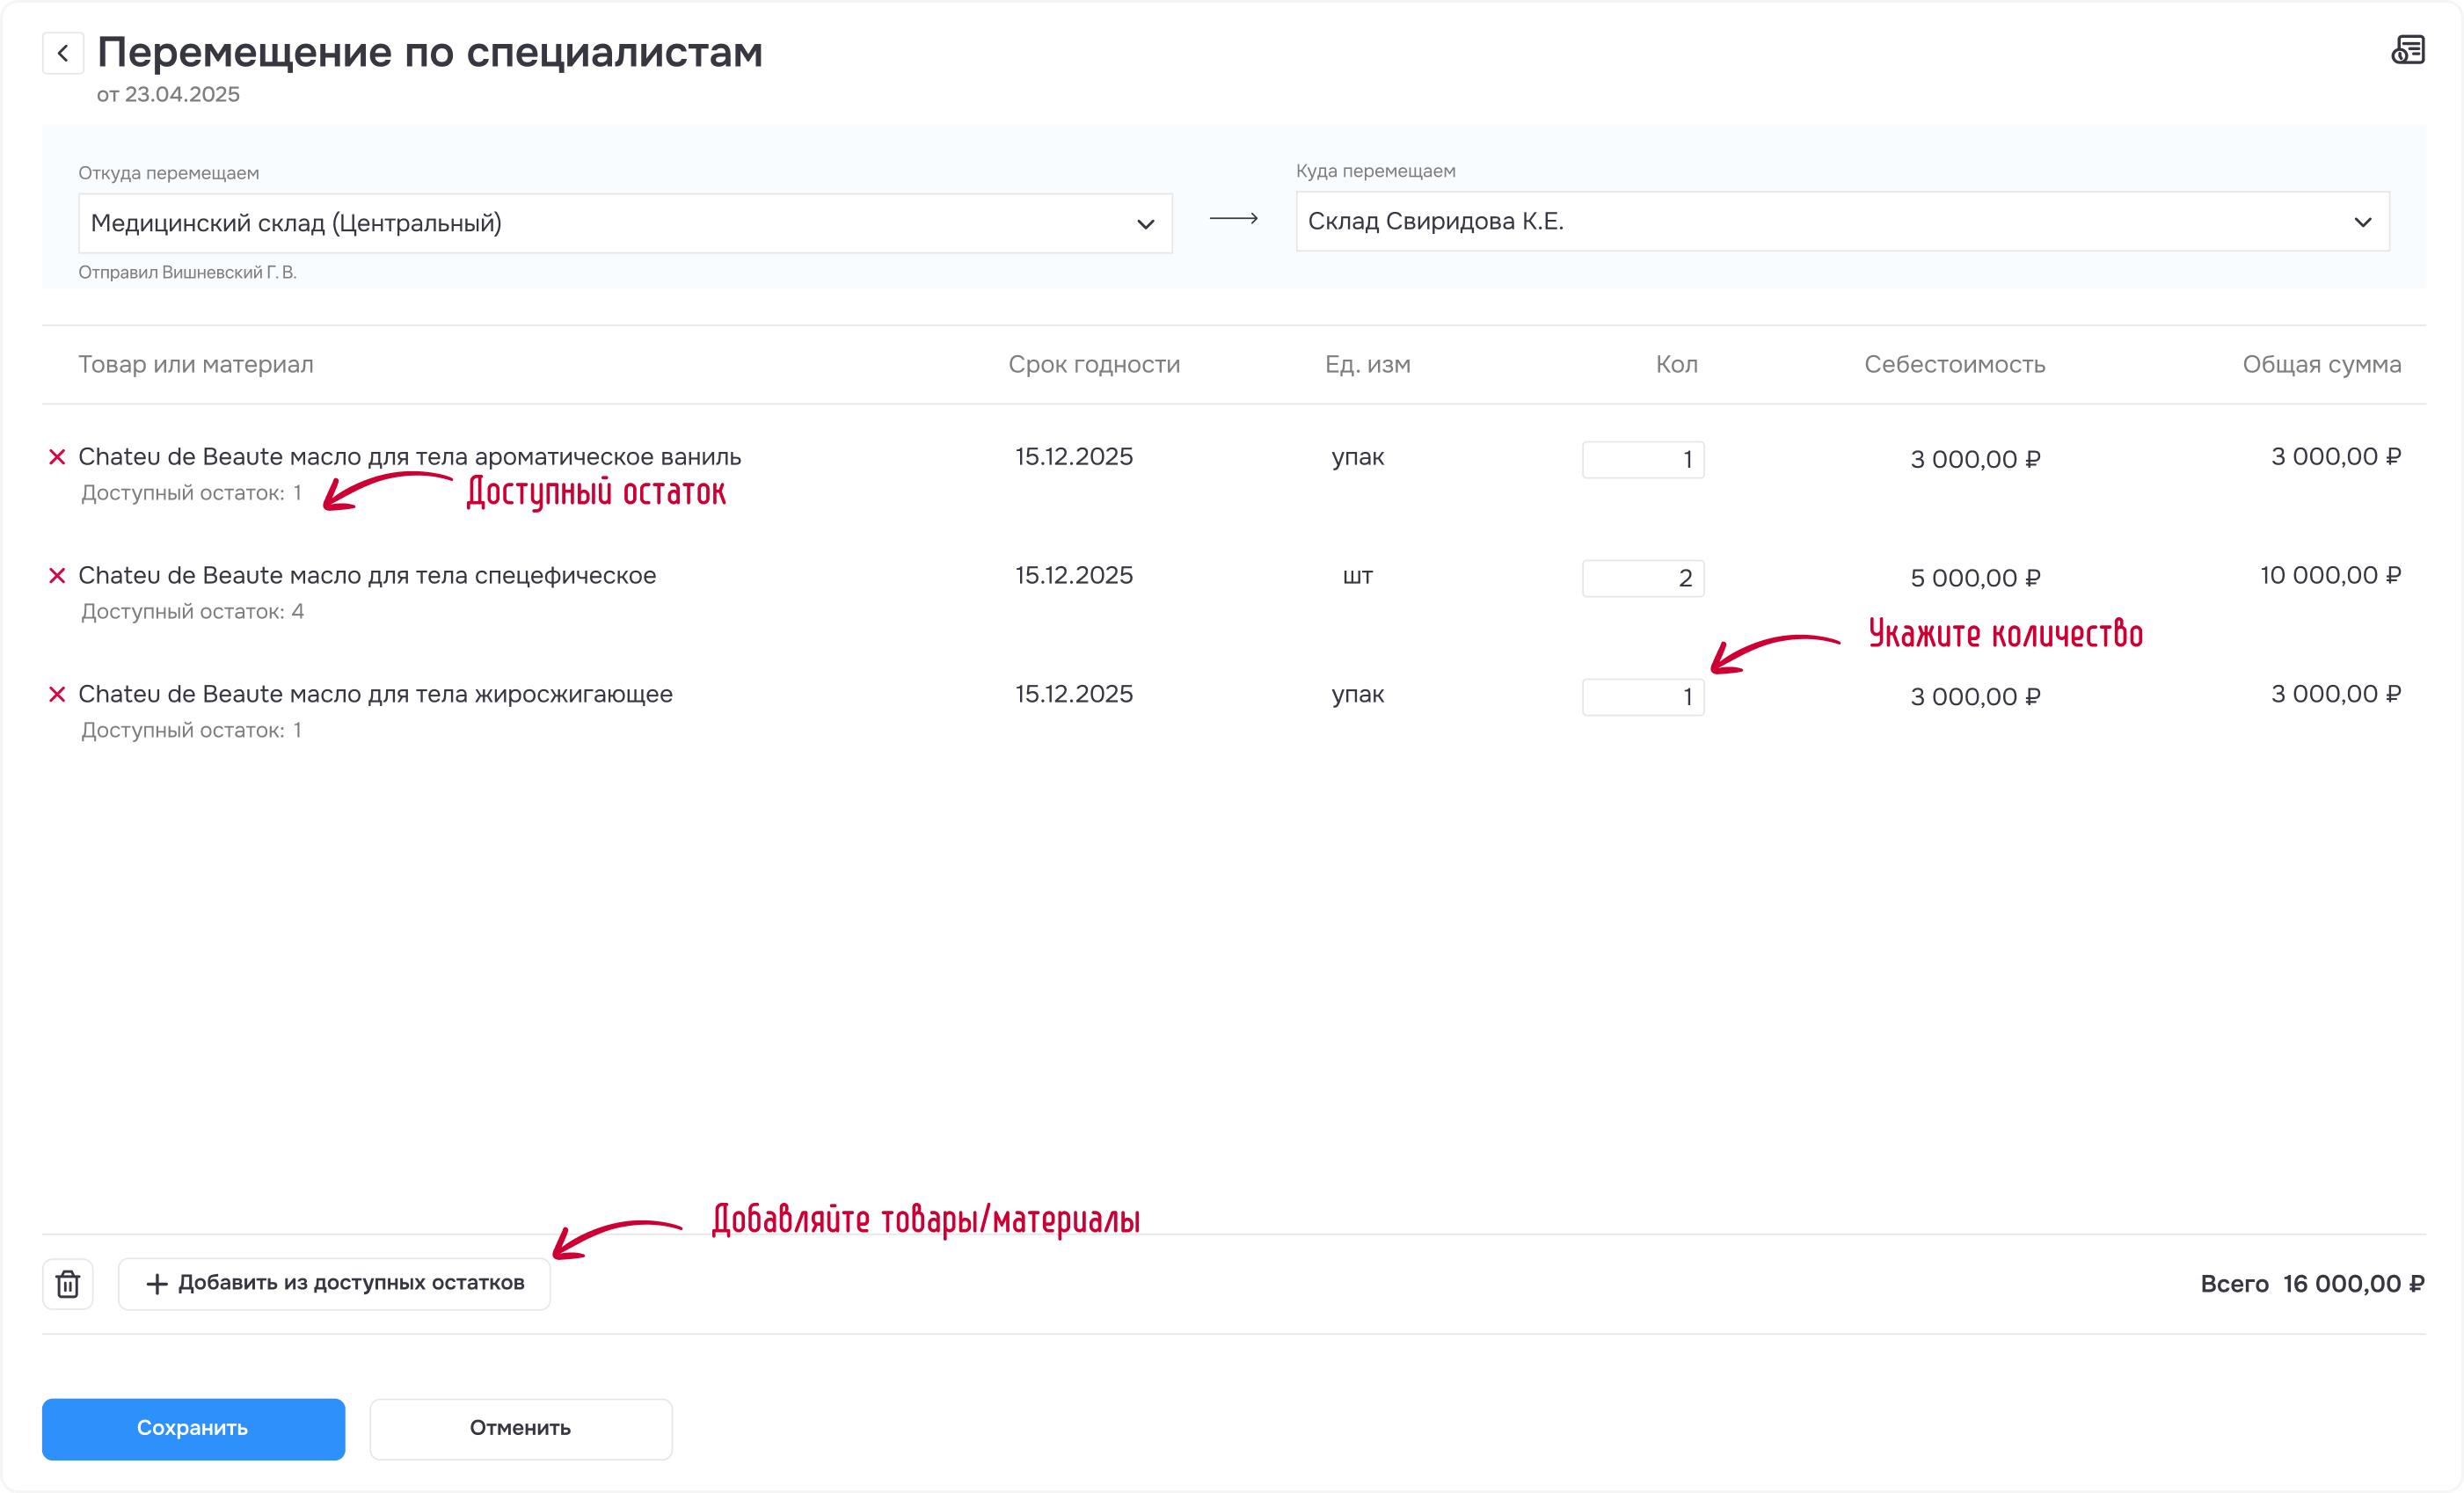Remove the жиросжигающее oil row with red X
Viewport: 2464px width, 1493px height.
[57, 694]
